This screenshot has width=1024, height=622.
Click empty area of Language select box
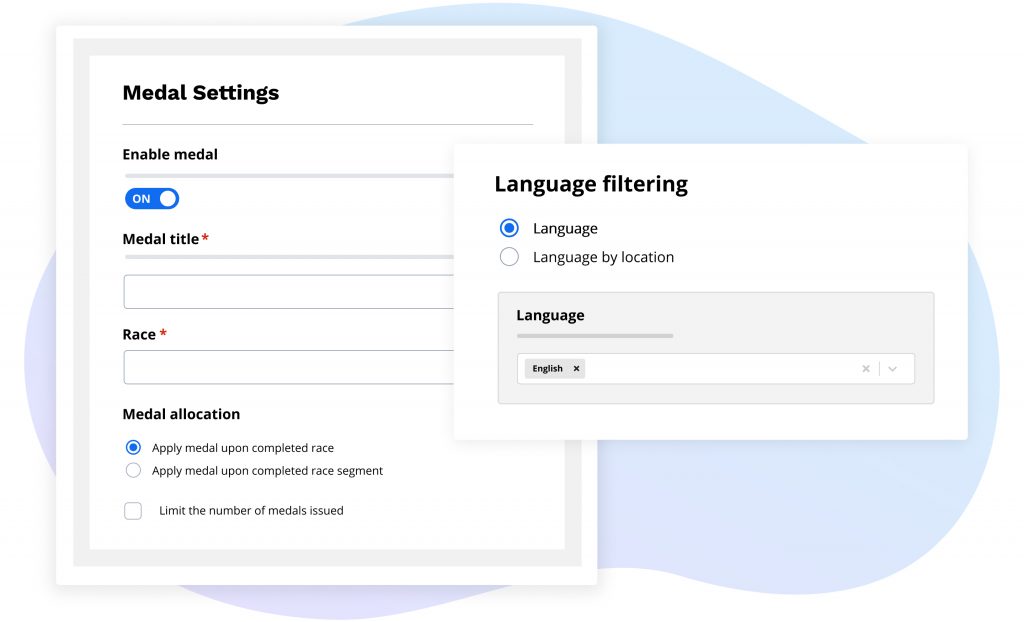[720, 369]
